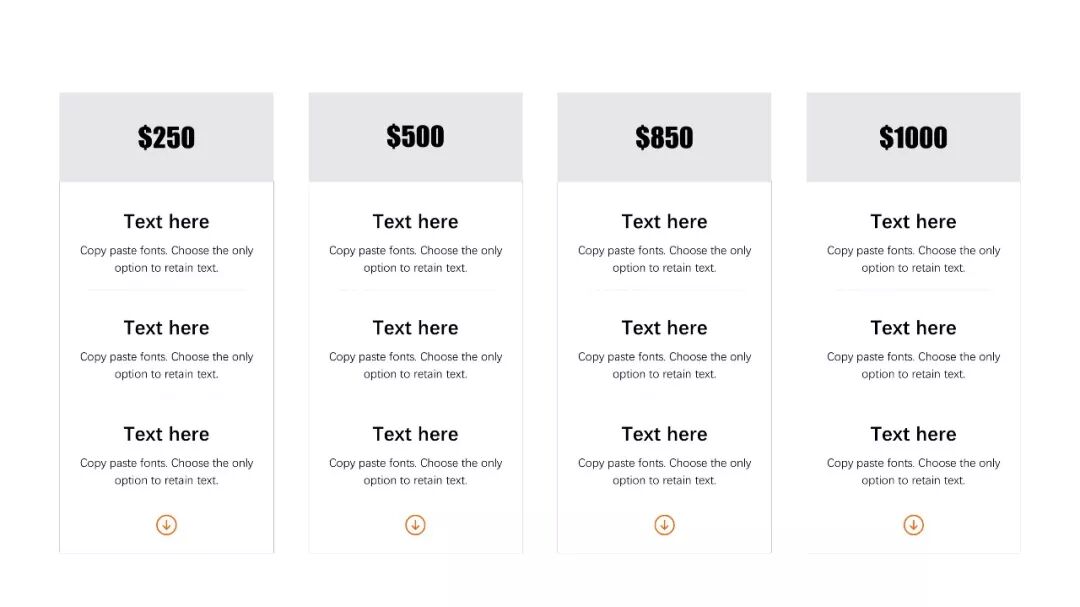The image size is (1080, 607).
Task: Click third 'Text here' heading in $850 card
Action: pyautogui.click(x=664, y=434)
